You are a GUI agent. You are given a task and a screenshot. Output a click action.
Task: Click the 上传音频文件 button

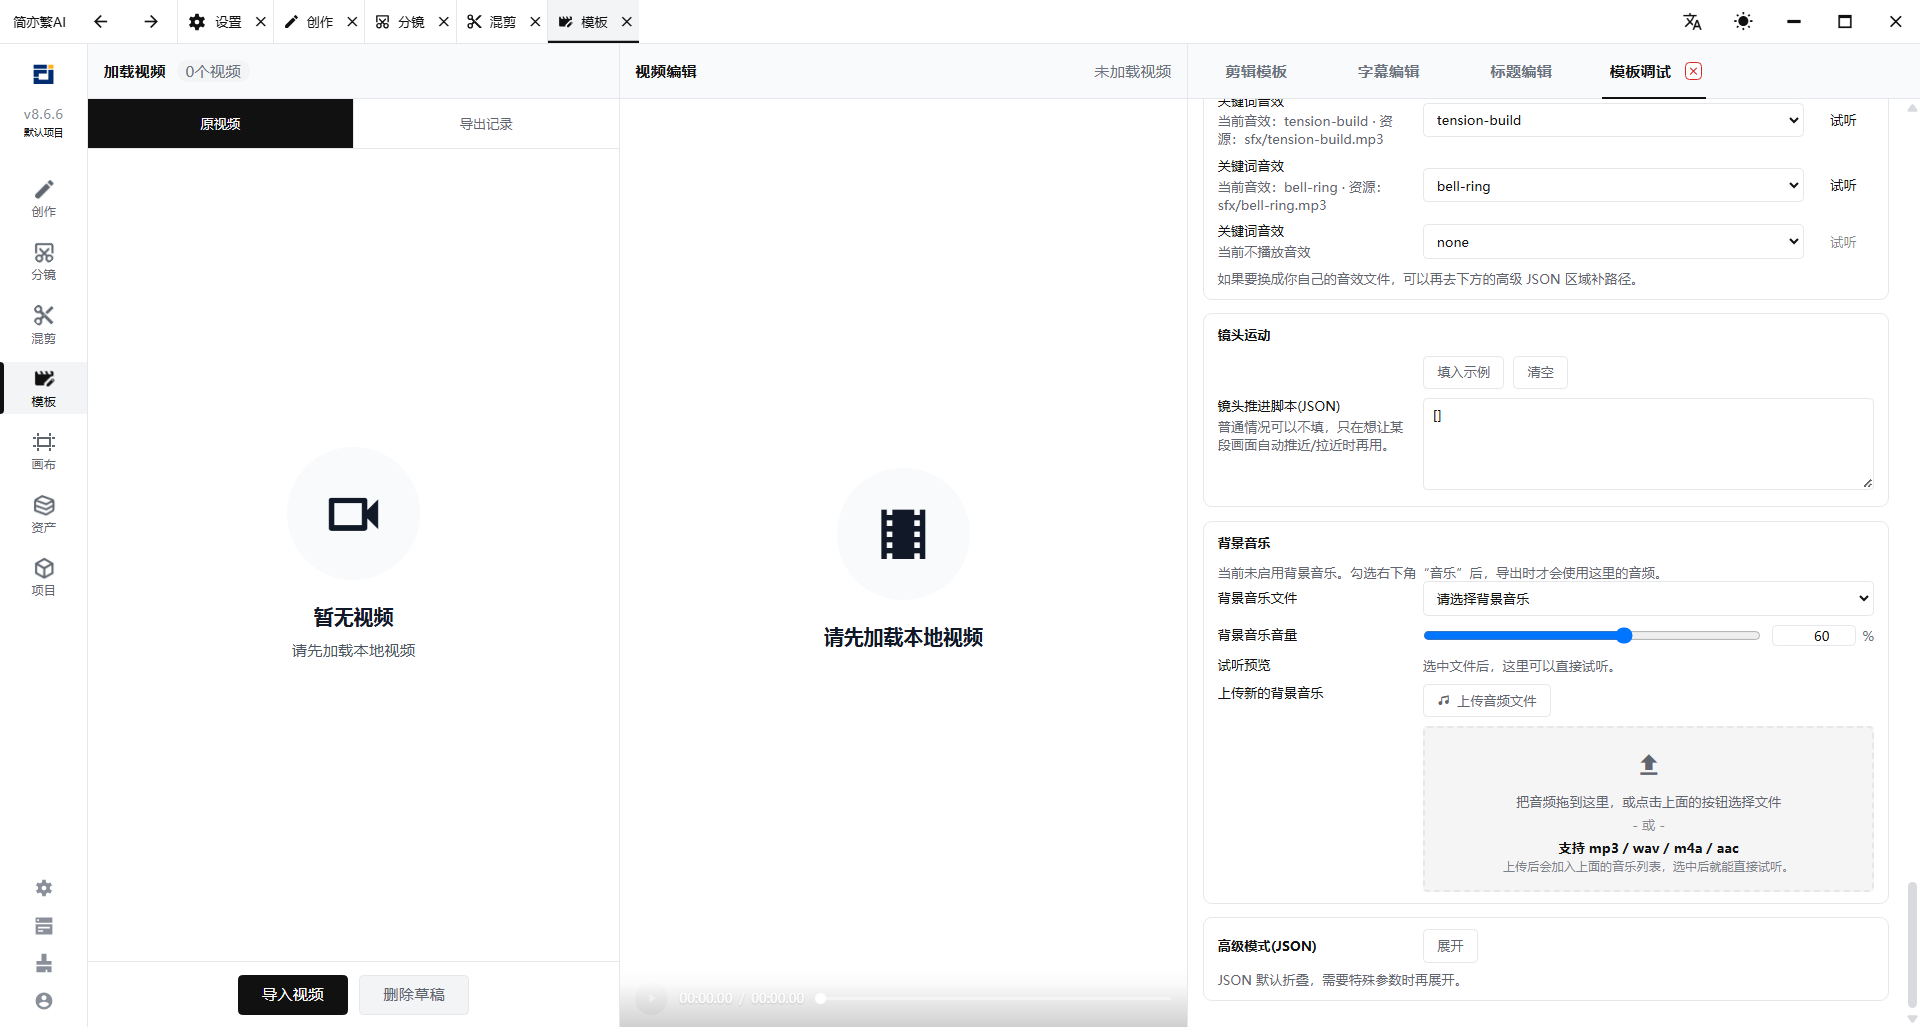1487,701
